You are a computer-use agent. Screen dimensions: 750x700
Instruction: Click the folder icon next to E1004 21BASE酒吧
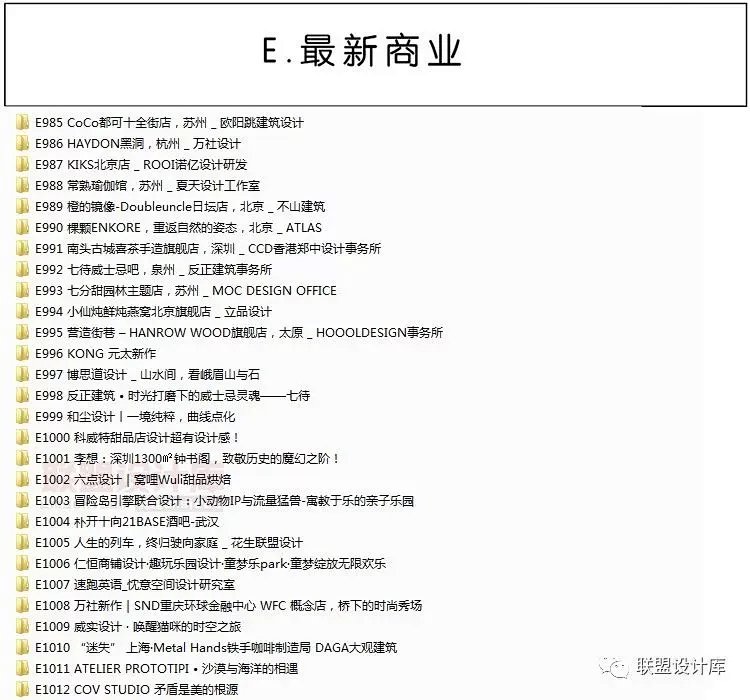click(x=22, y=522)
